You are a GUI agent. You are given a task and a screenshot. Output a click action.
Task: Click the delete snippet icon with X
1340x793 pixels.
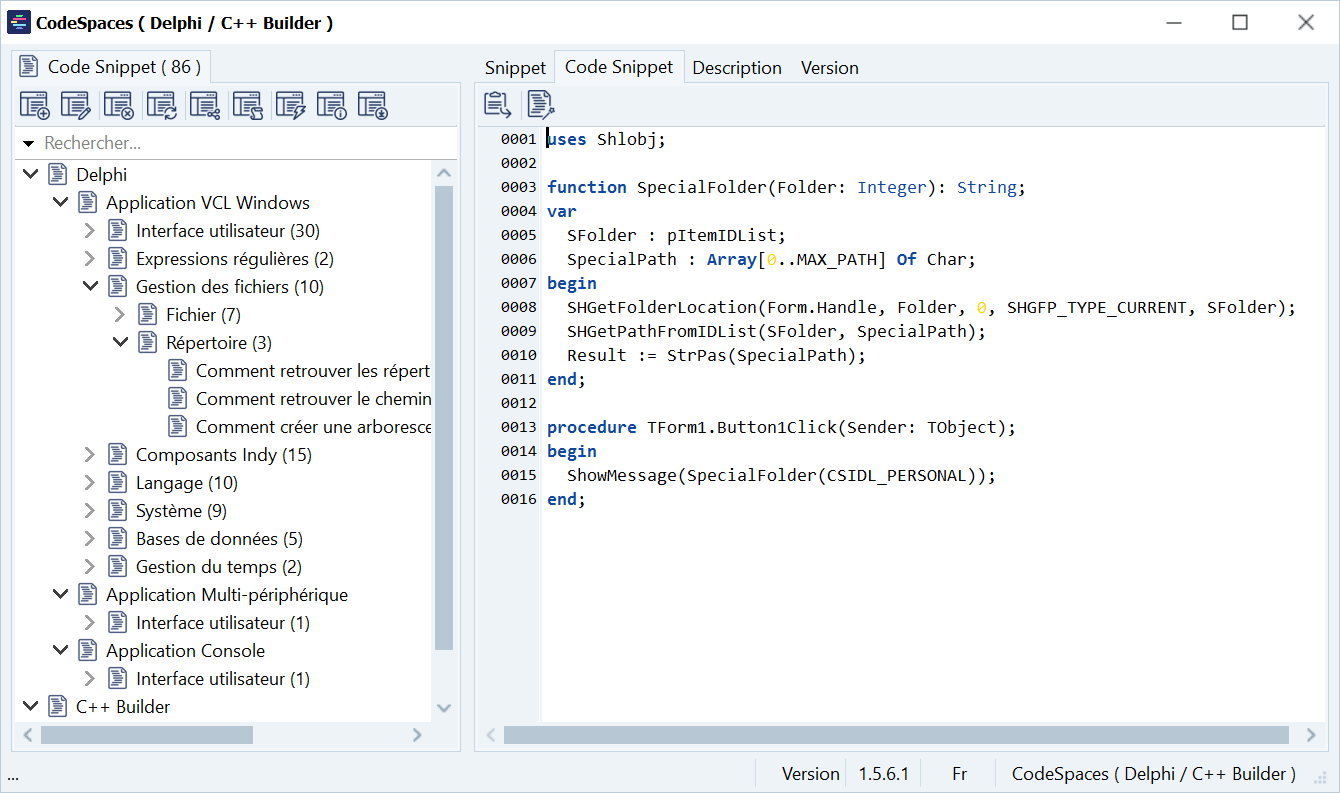pos(119,105)
